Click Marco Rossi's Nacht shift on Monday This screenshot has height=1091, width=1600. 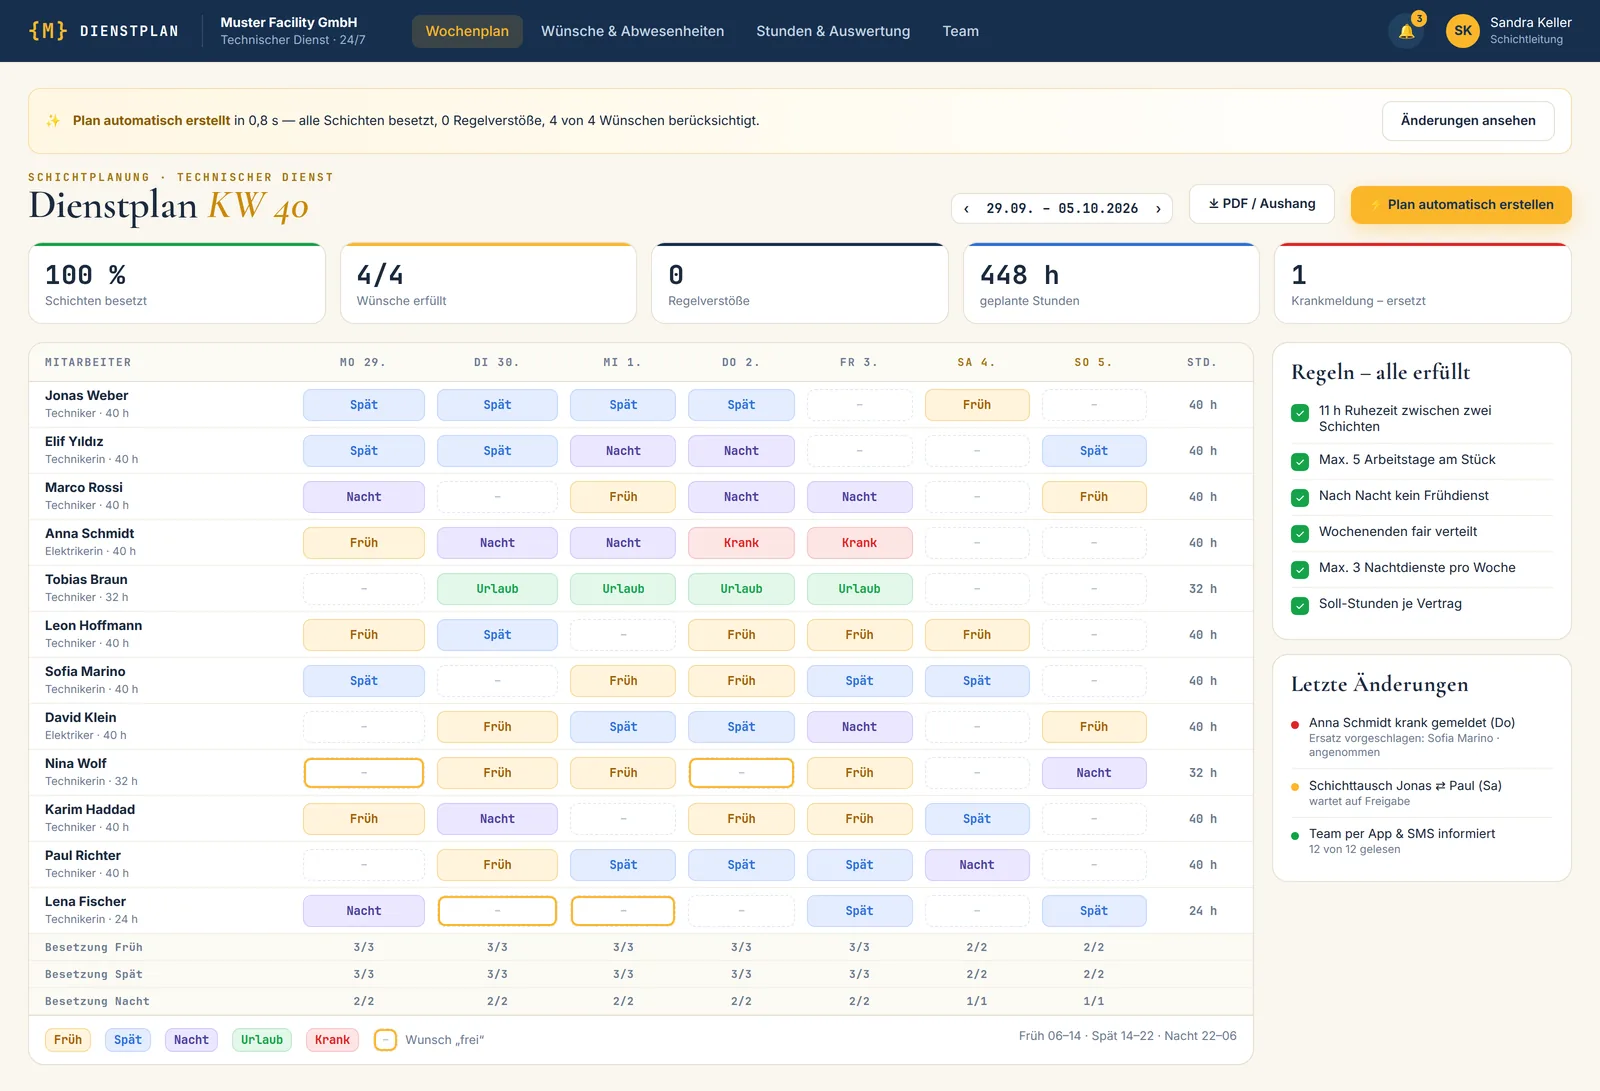[364, 497]
